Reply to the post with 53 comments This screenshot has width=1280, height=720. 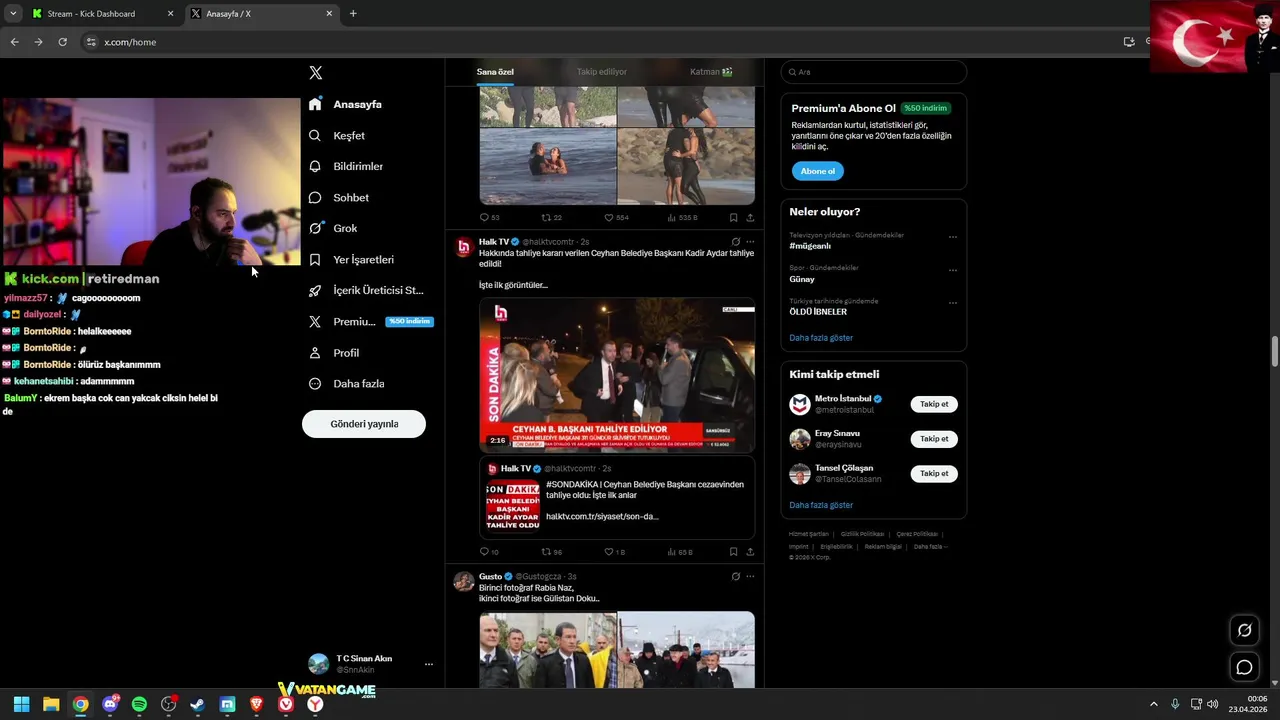[489, 217]
